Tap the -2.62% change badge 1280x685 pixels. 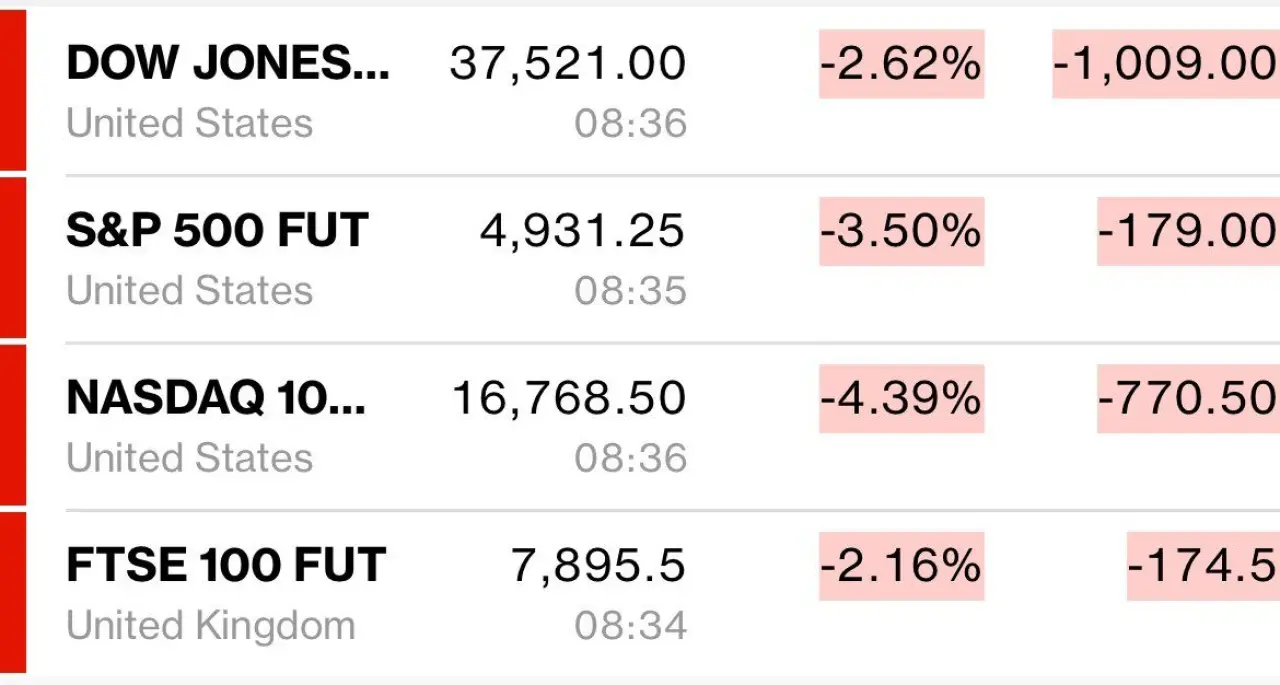[901, 64]
